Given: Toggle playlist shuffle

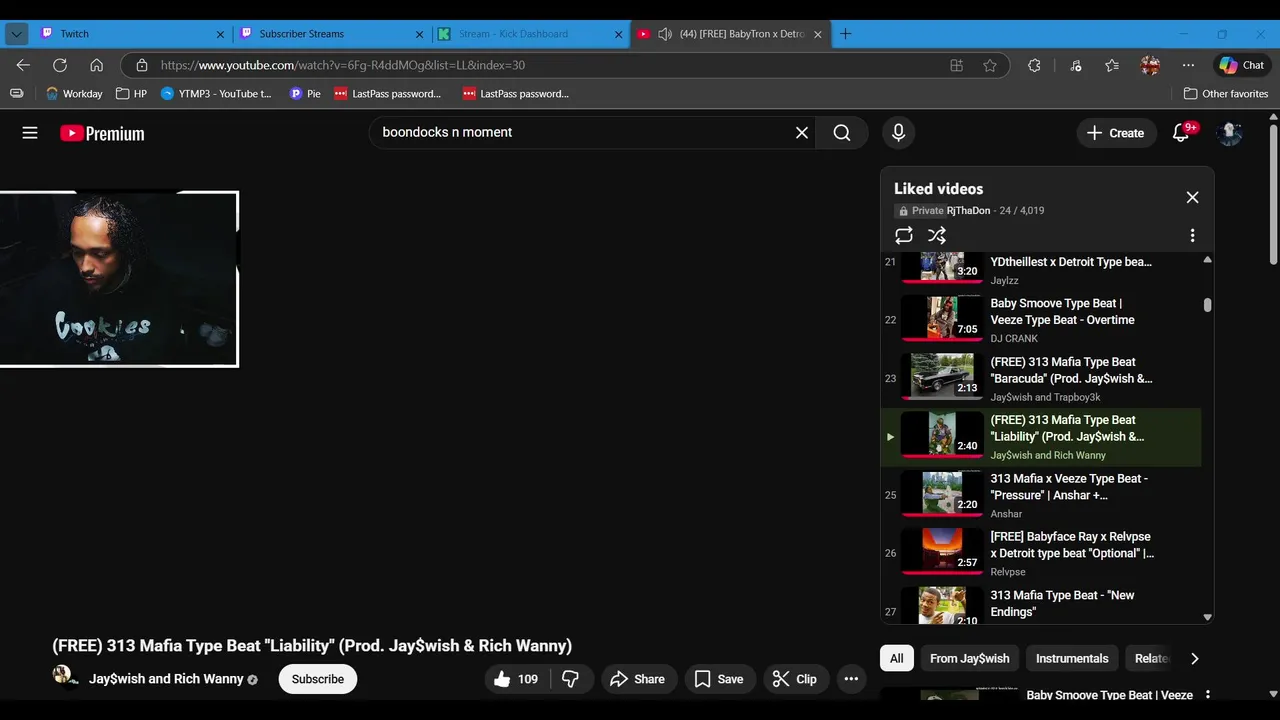Looking at the screenshot, I should [936, 235].
